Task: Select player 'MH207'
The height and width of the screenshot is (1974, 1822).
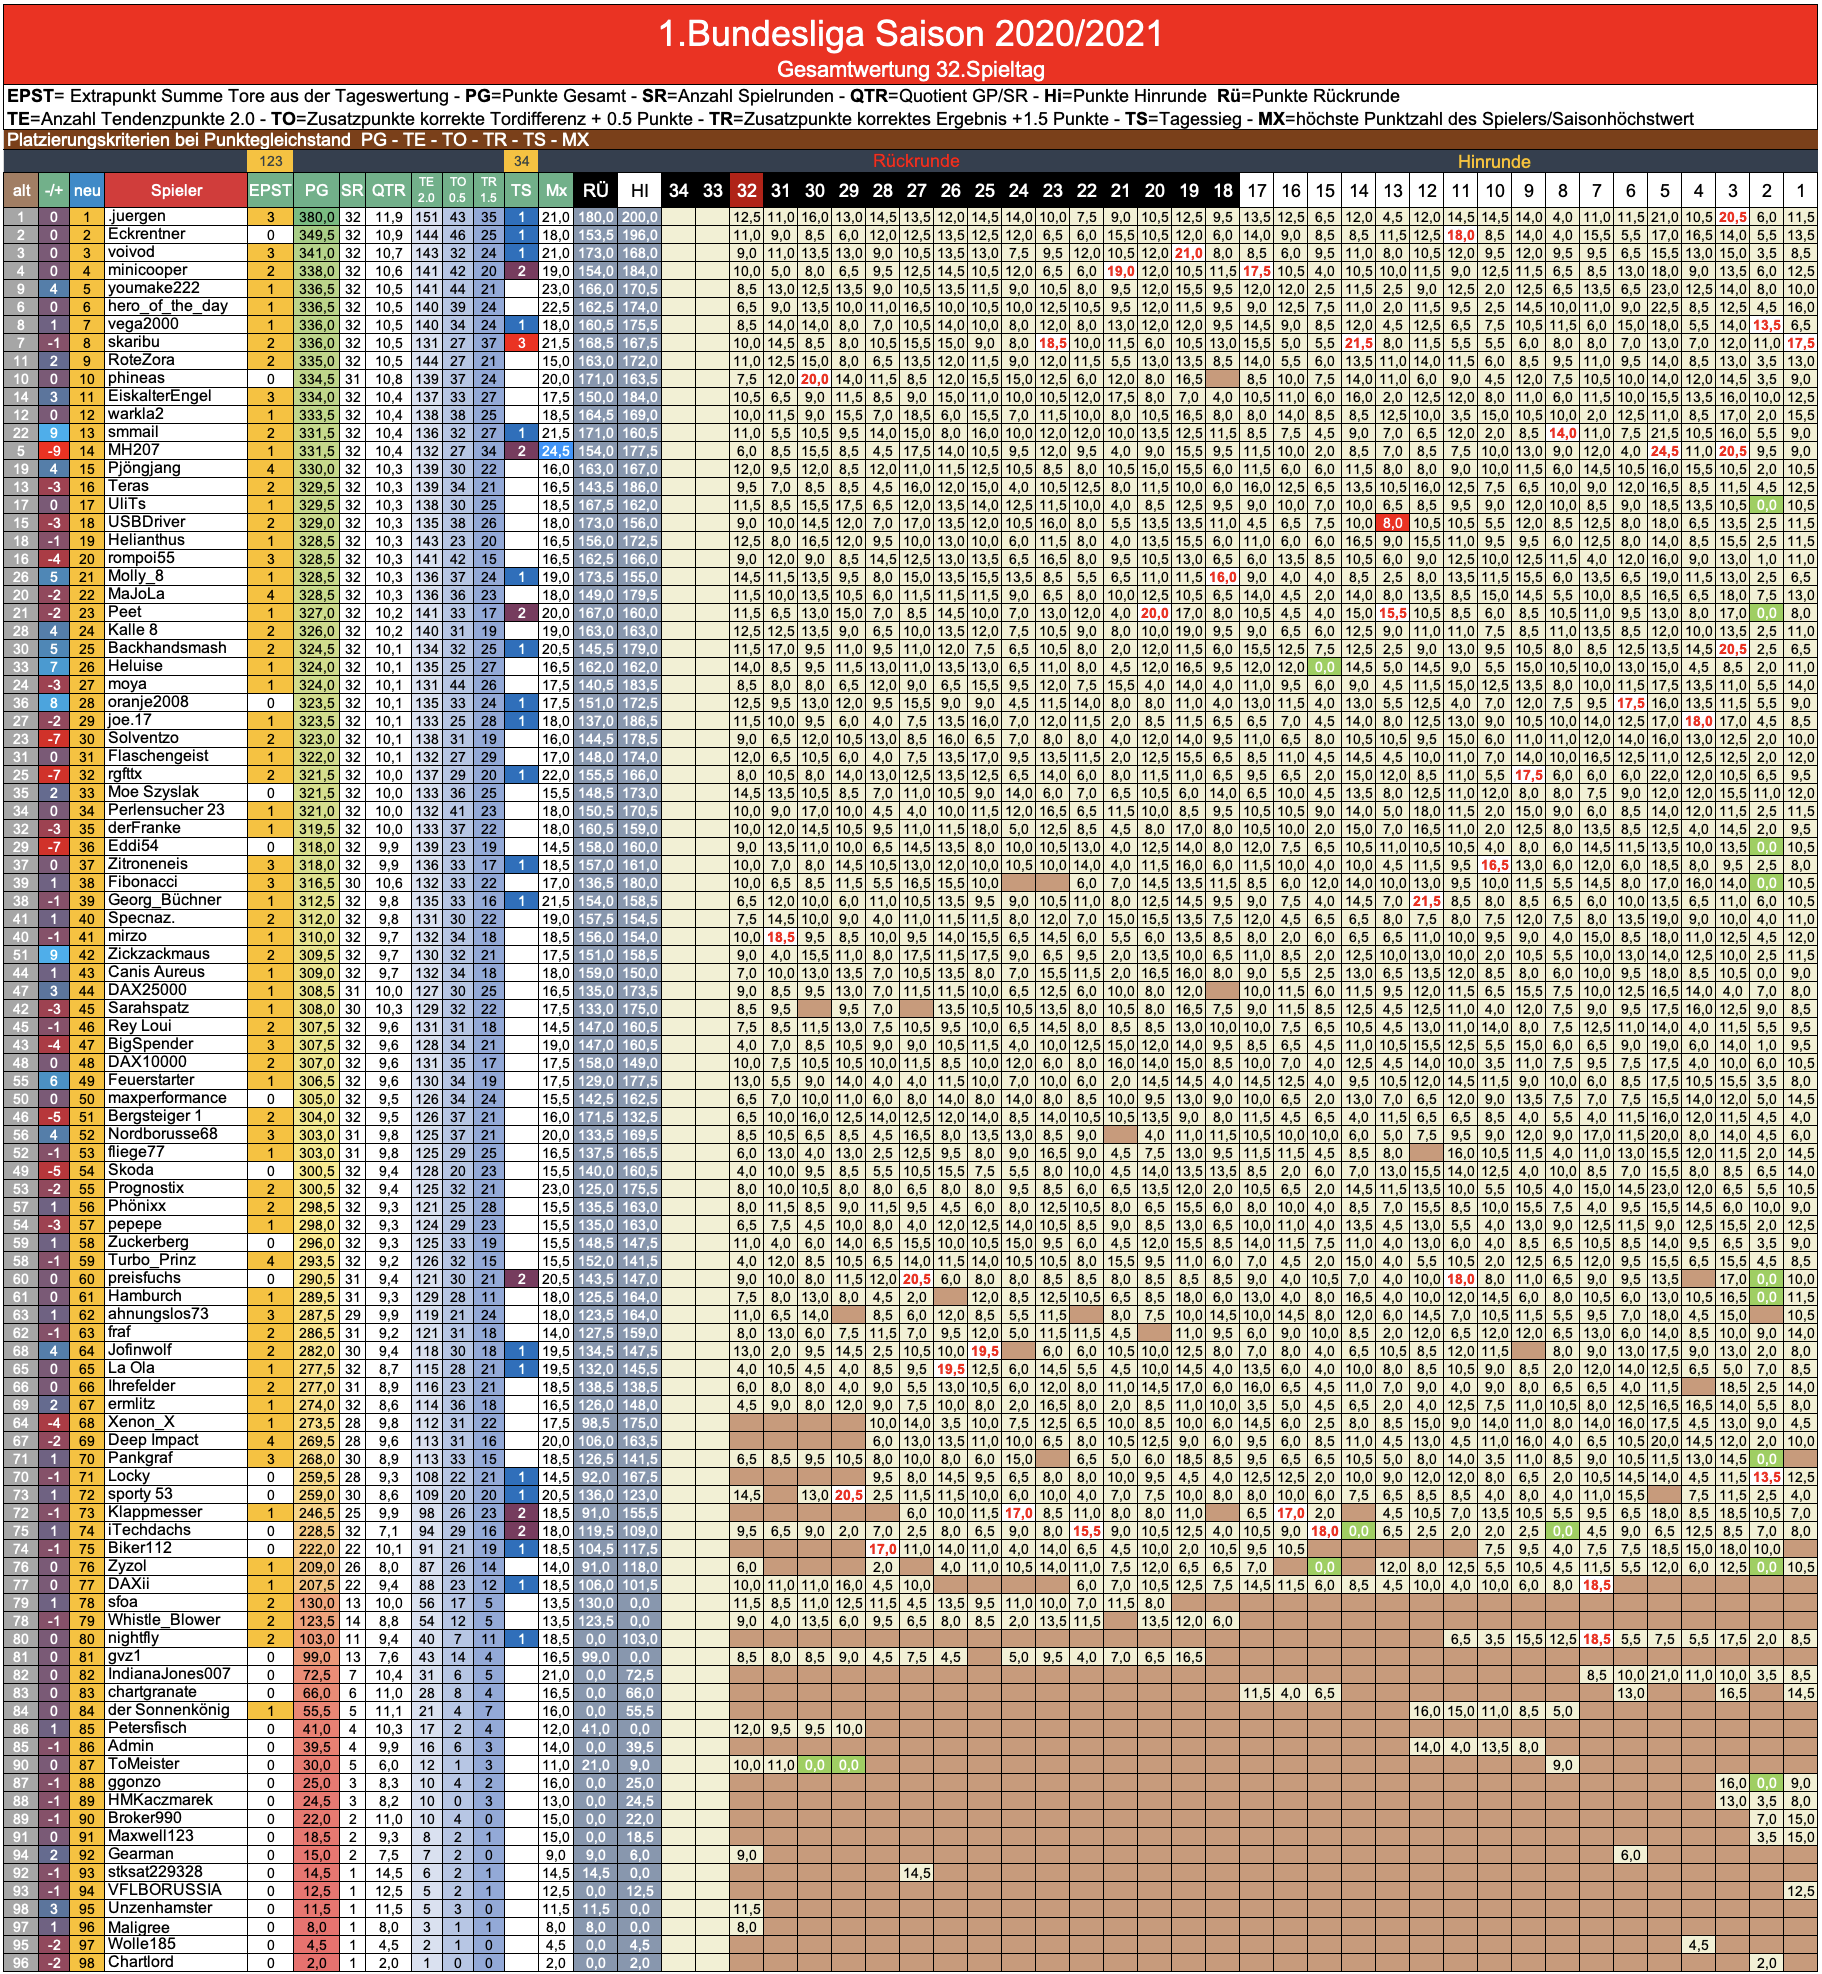Action: point(176,450)
